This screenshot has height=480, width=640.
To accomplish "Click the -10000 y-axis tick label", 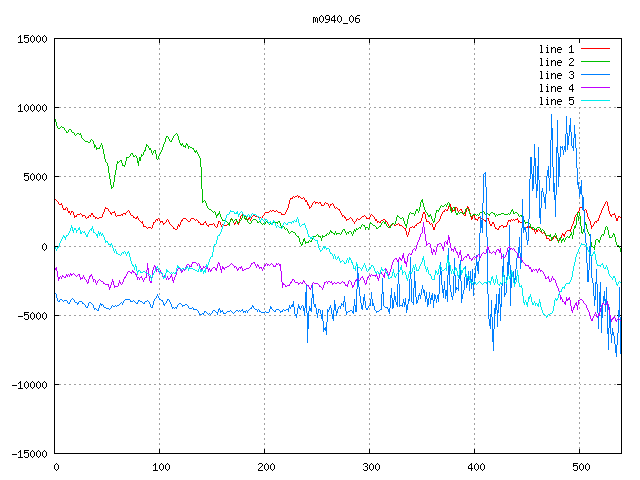I will click(x=29, y=384).
